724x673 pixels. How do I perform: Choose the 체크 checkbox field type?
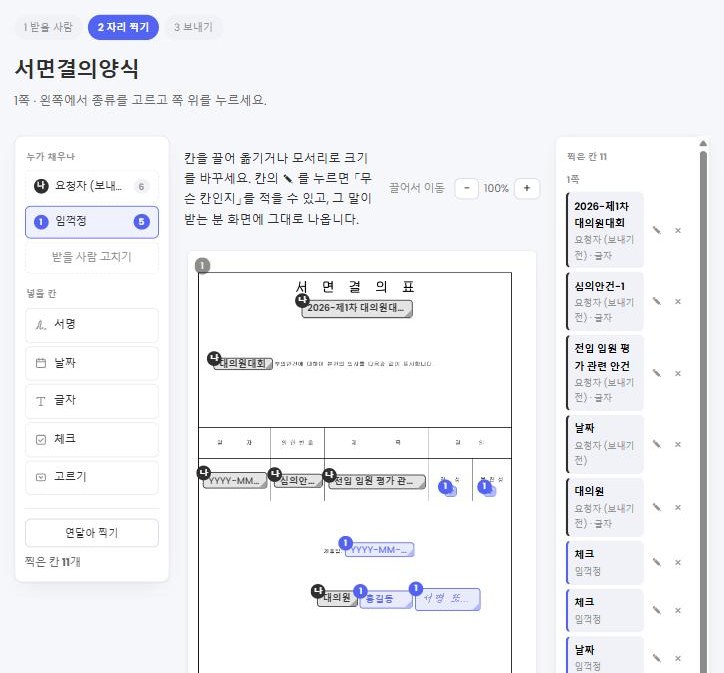tap(92, 439)
